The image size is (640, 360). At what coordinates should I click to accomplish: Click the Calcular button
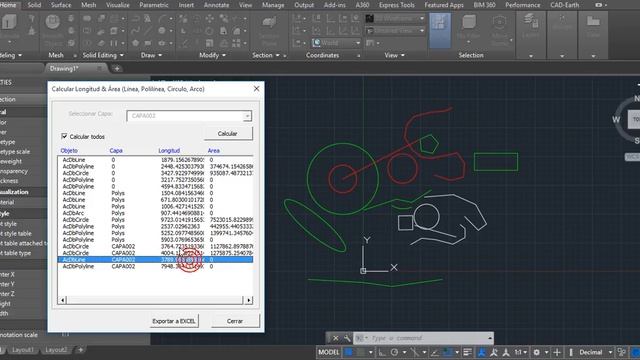point(228,133)
